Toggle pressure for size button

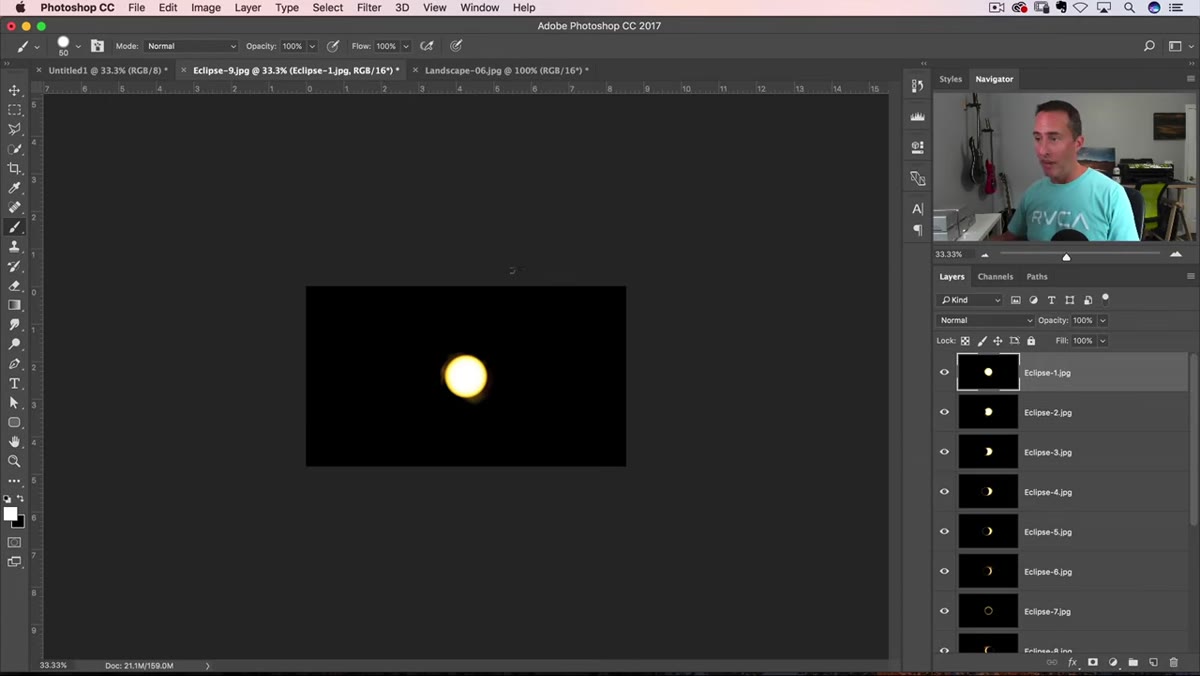(x=456, y=46)
